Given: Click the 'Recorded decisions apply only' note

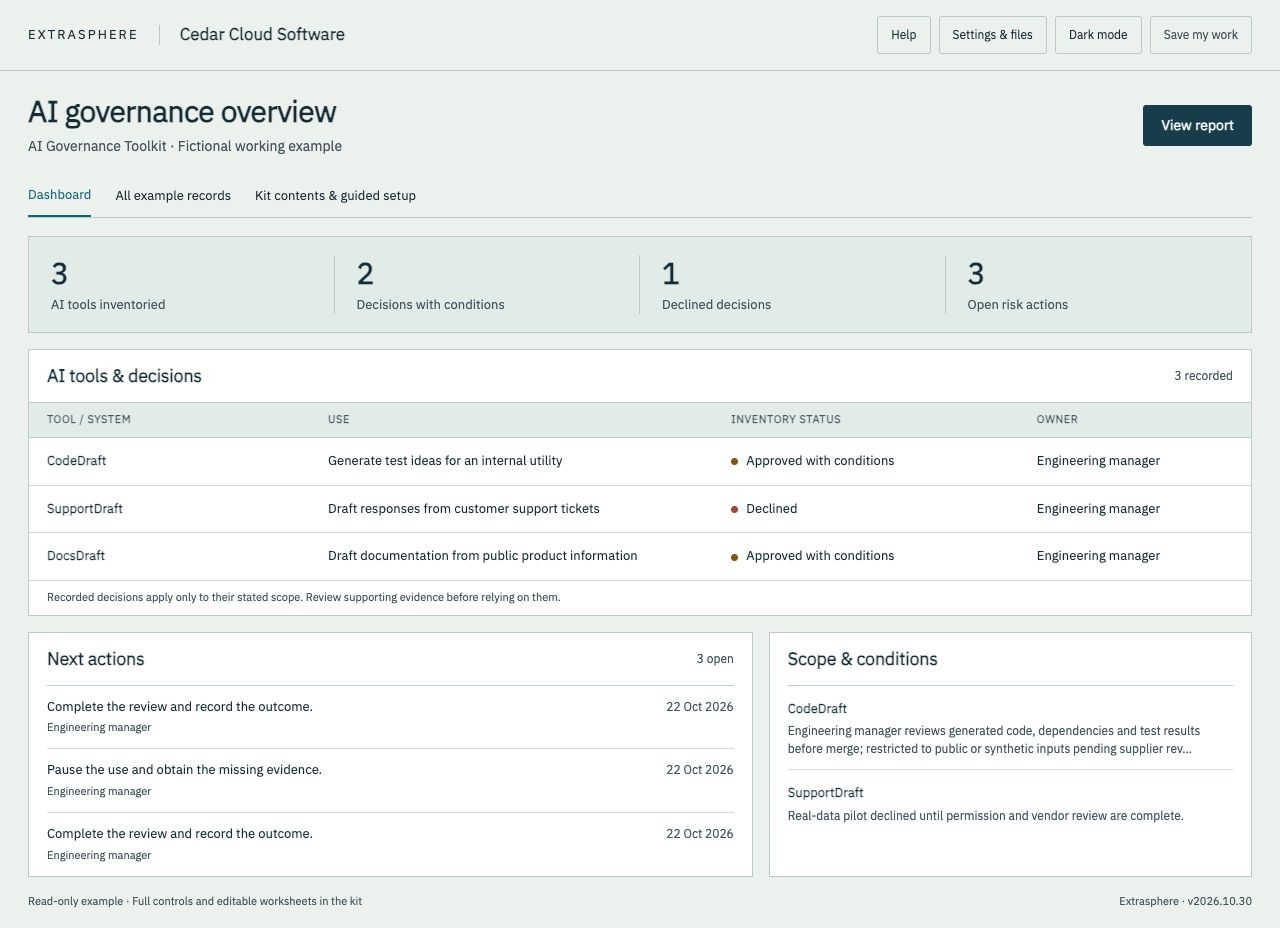Looking at the screenshot, I should 303,598.
